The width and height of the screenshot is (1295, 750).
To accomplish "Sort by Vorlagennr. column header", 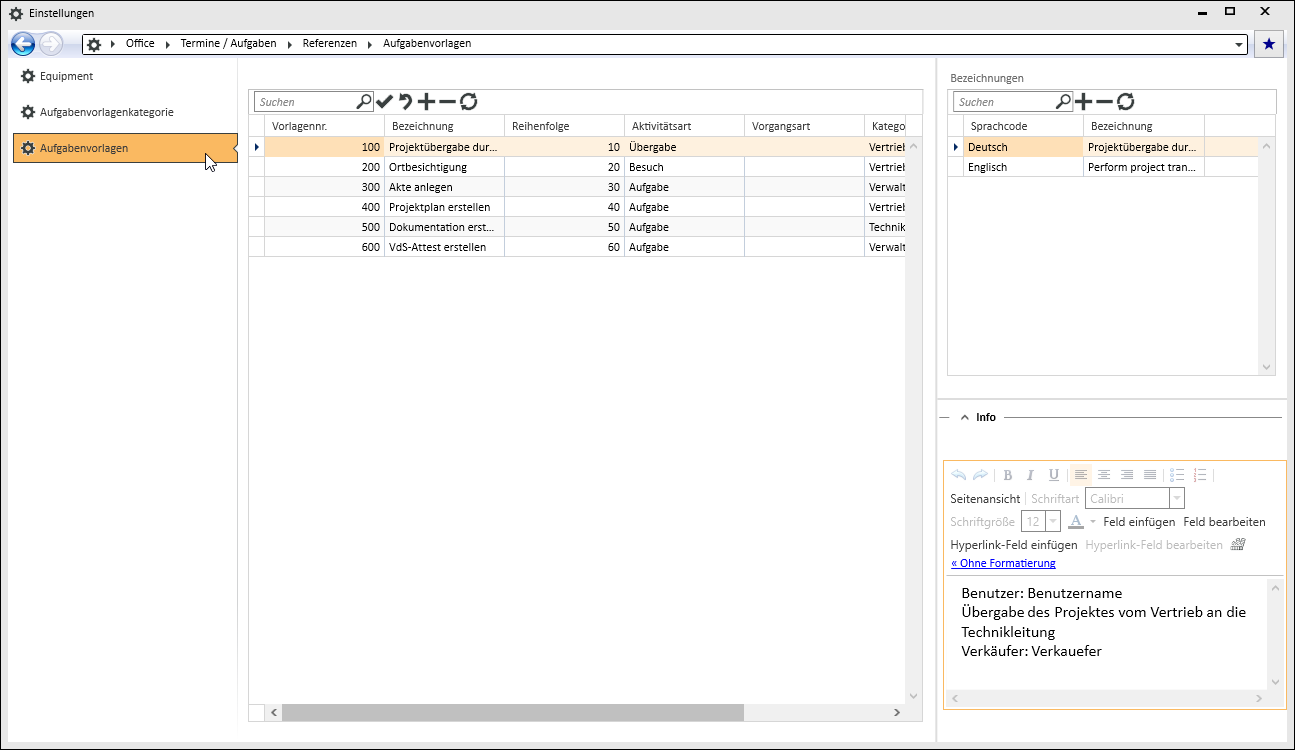I will 324,126.
